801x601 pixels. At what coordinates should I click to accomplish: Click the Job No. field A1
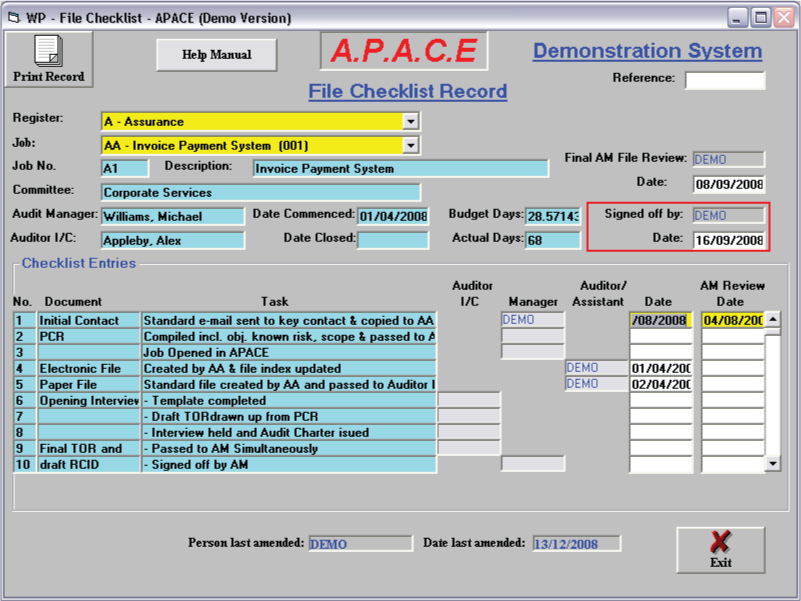(x=125, y=168)
